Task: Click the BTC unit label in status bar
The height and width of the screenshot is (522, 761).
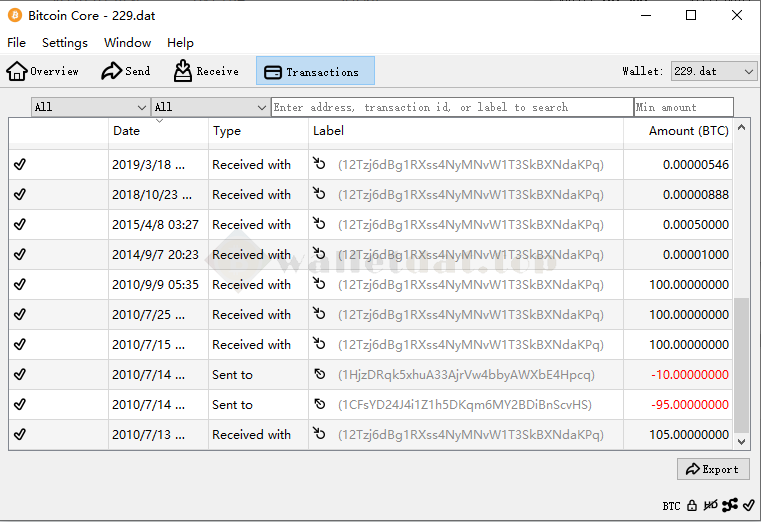Action: tap(671, 506)
